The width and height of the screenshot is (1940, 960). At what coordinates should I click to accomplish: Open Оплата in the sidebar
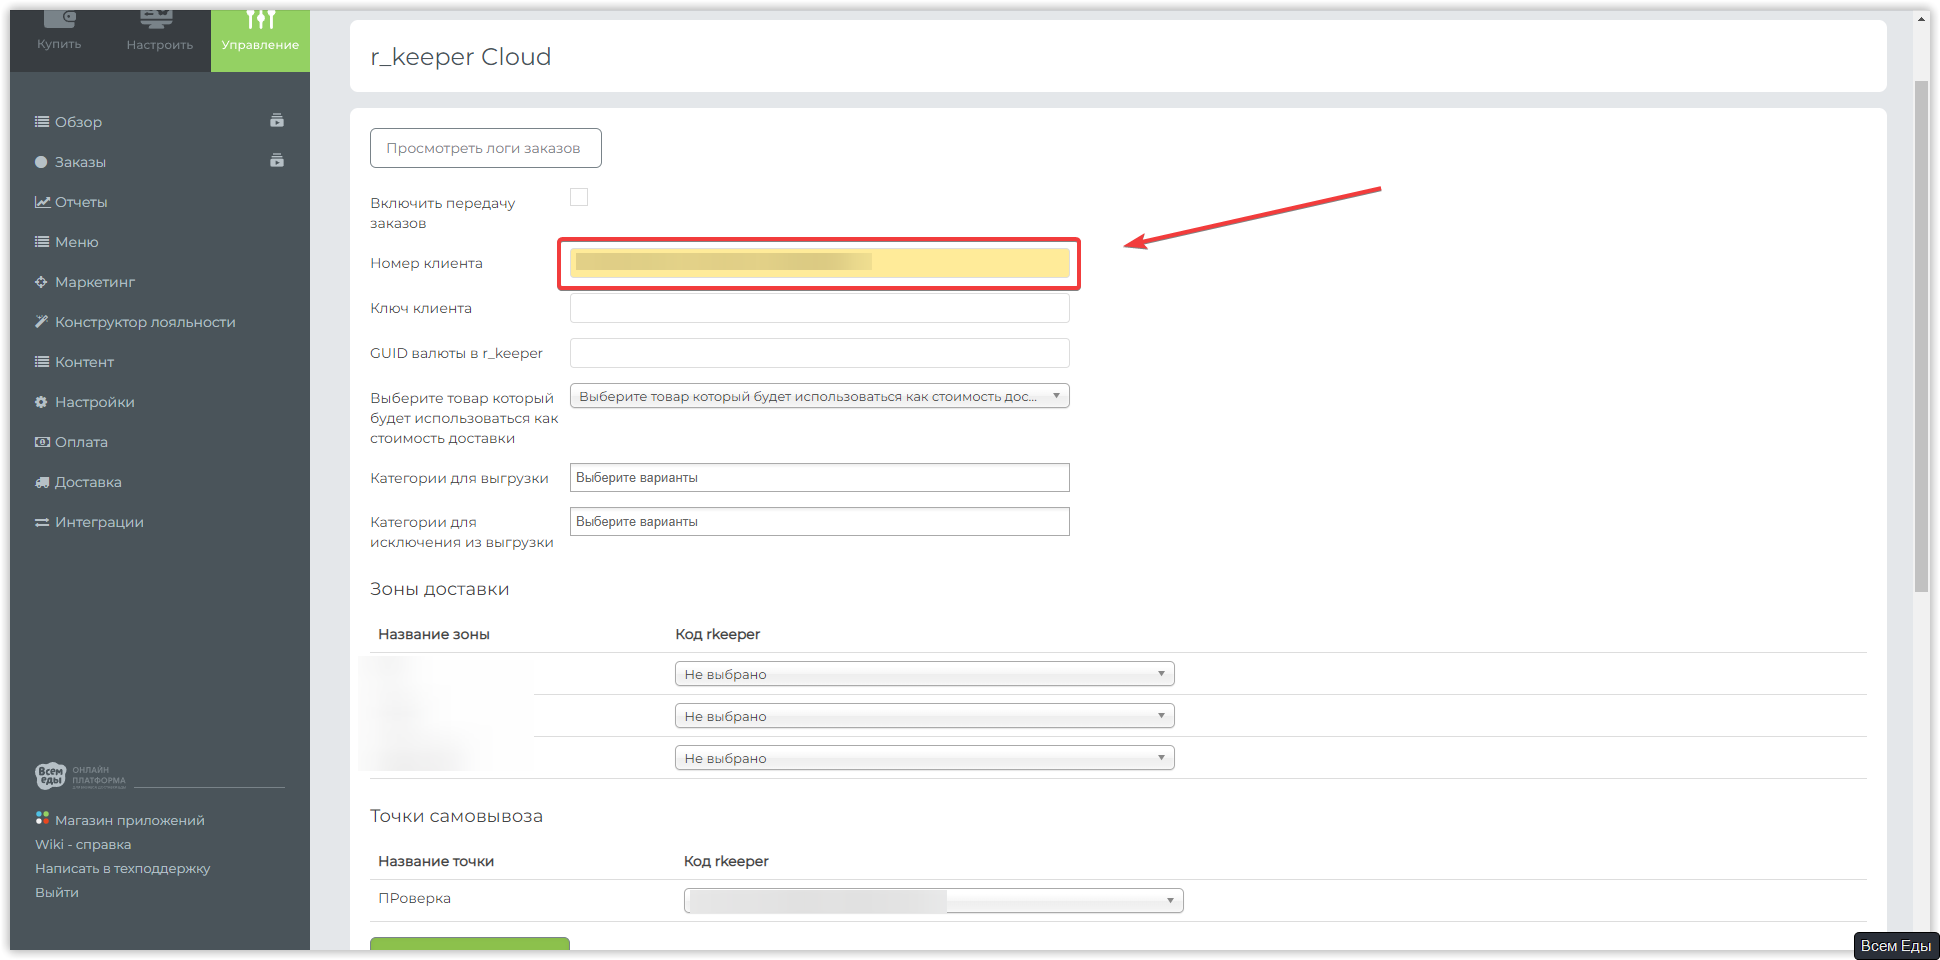(x=81, y=442)
